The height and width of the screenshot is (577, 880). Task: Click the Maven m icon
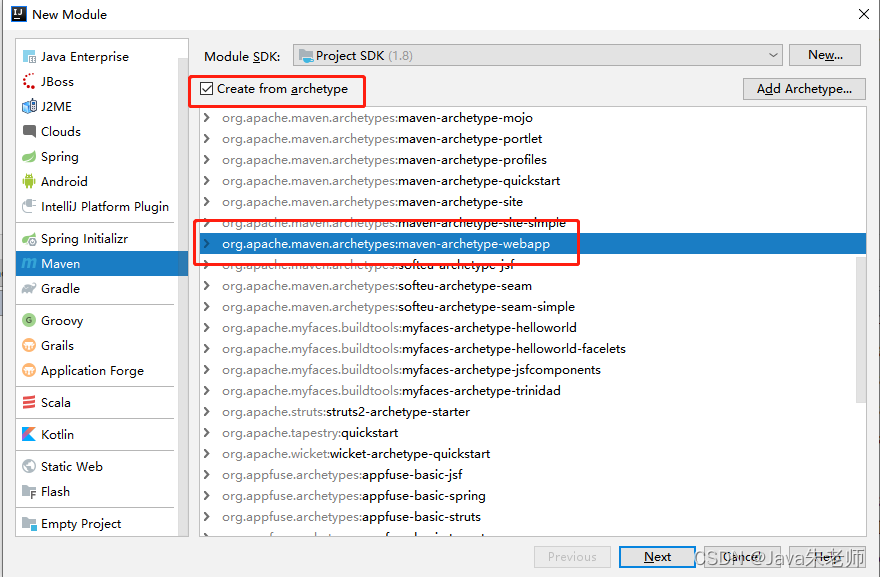[29, 264]
